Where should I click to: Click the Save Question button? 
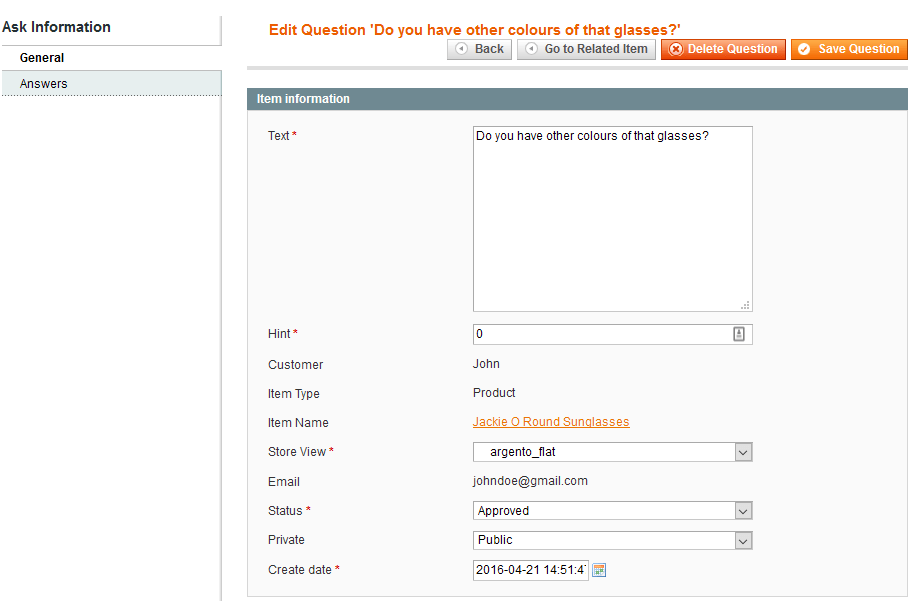click(x=849, y=49)
